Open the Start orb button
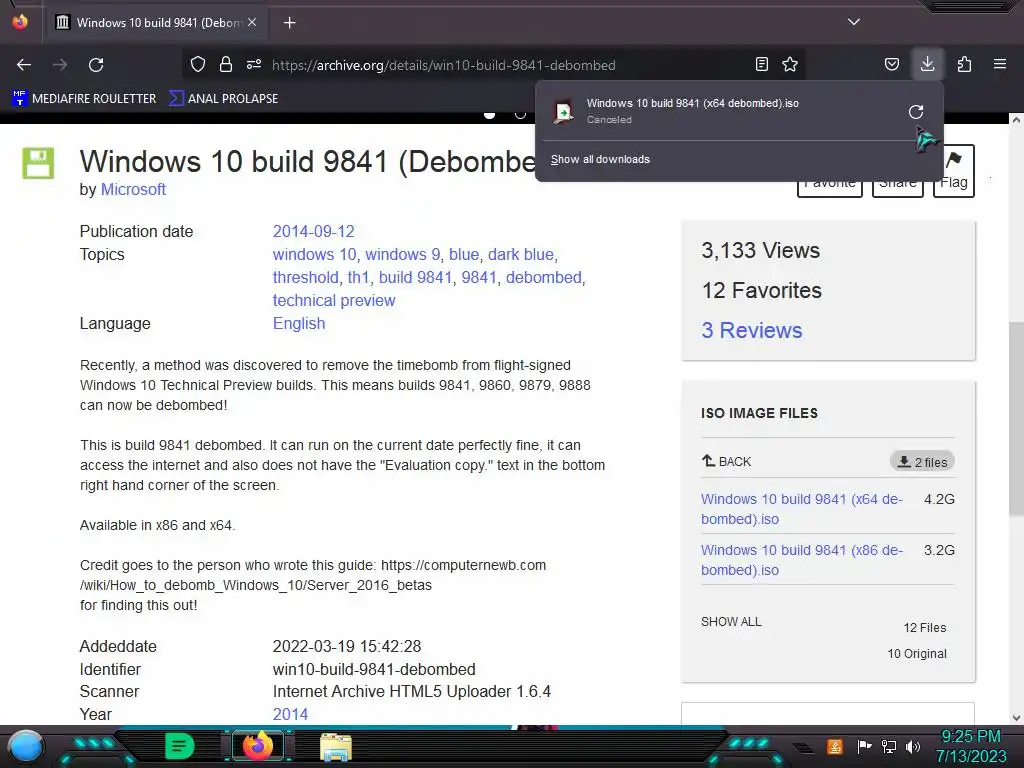This screenshot has width=1024, height=768. coord(26,747)
